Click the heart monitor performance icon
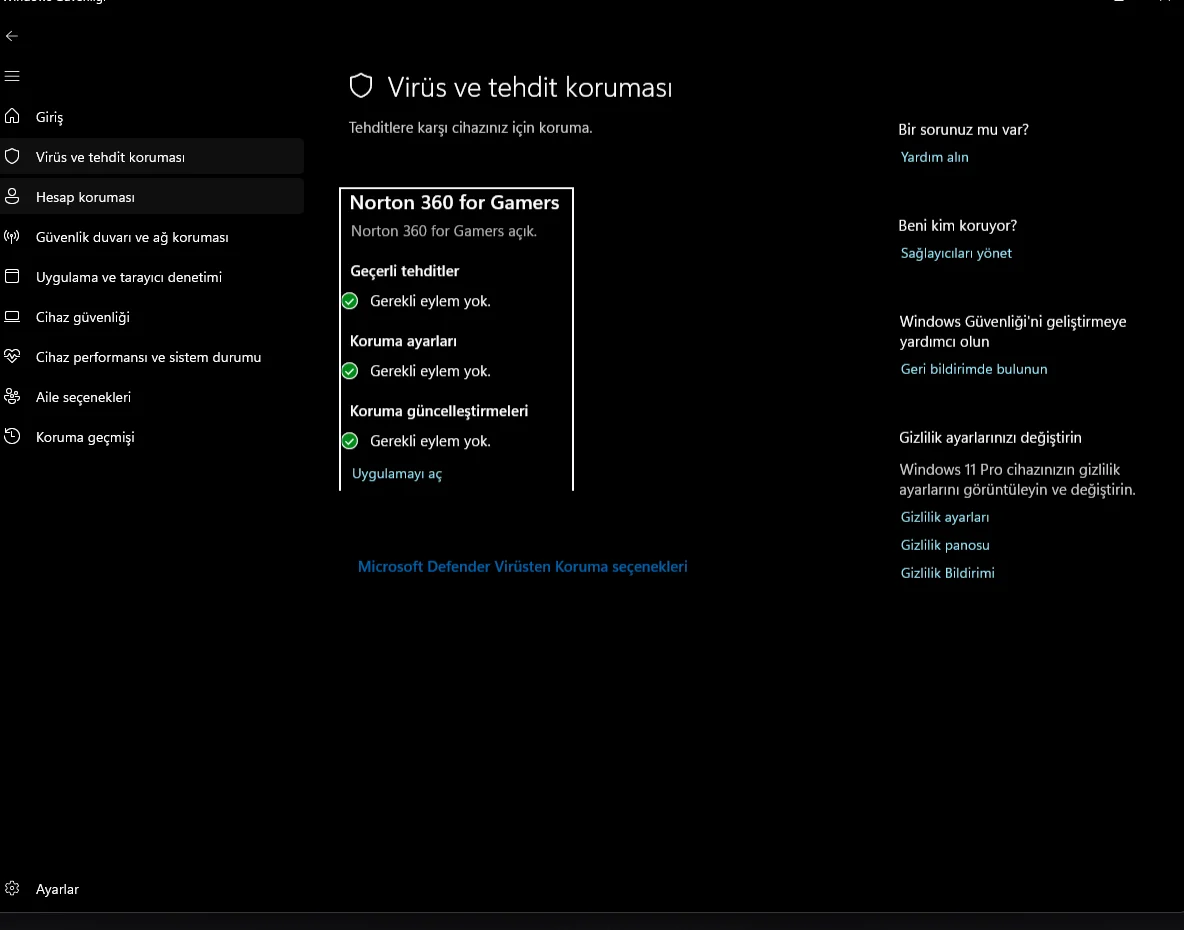The image size is (1184, 930). tap(12, 356)
